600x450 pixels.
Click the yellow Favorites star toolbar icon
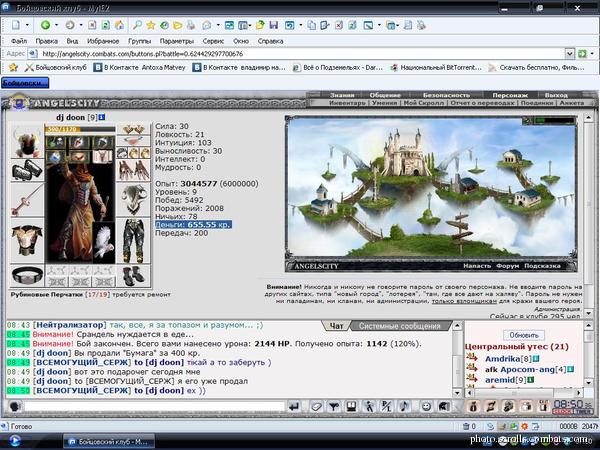click(x=151, y=25)
